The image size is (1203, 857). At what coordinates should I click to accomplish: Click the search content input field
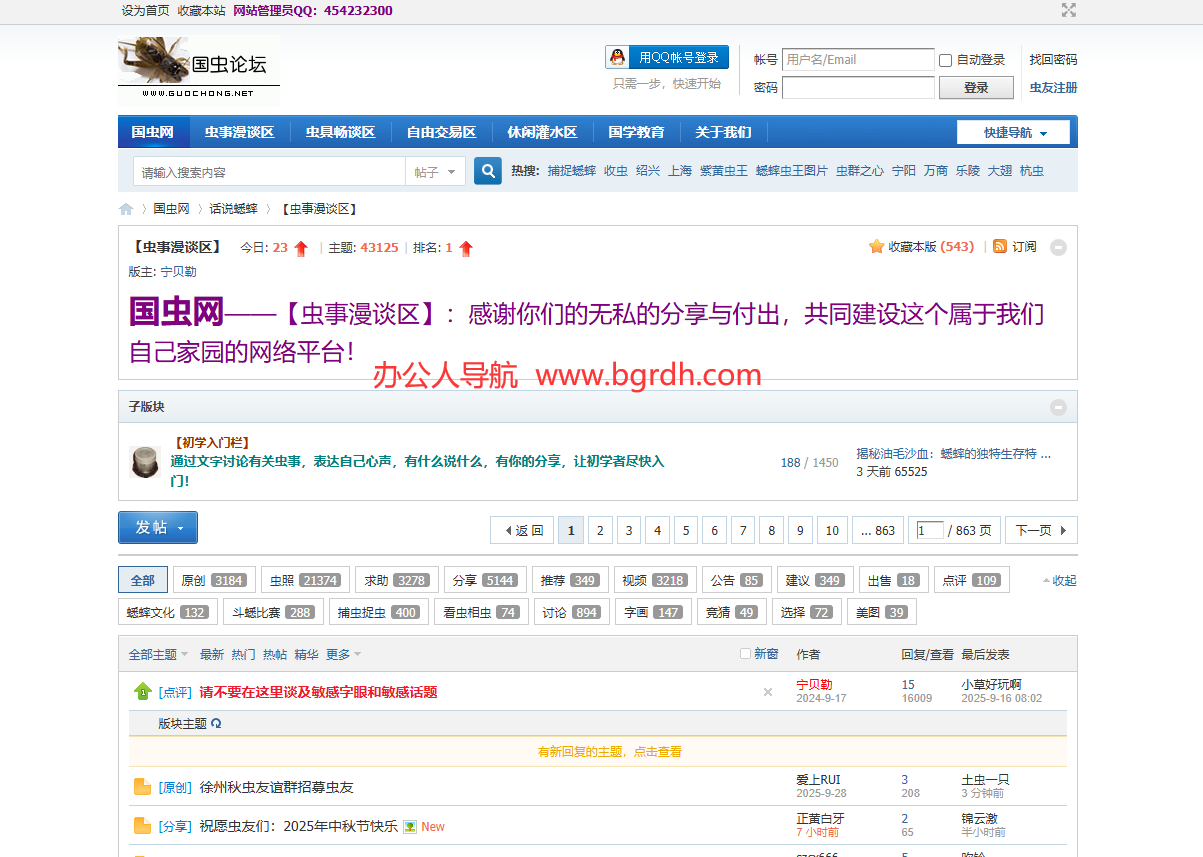(270, 172)
